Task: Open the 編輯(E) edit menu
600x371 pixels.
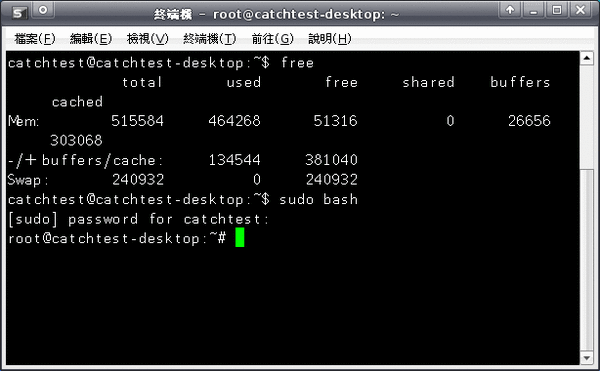Action: point(91,39)
